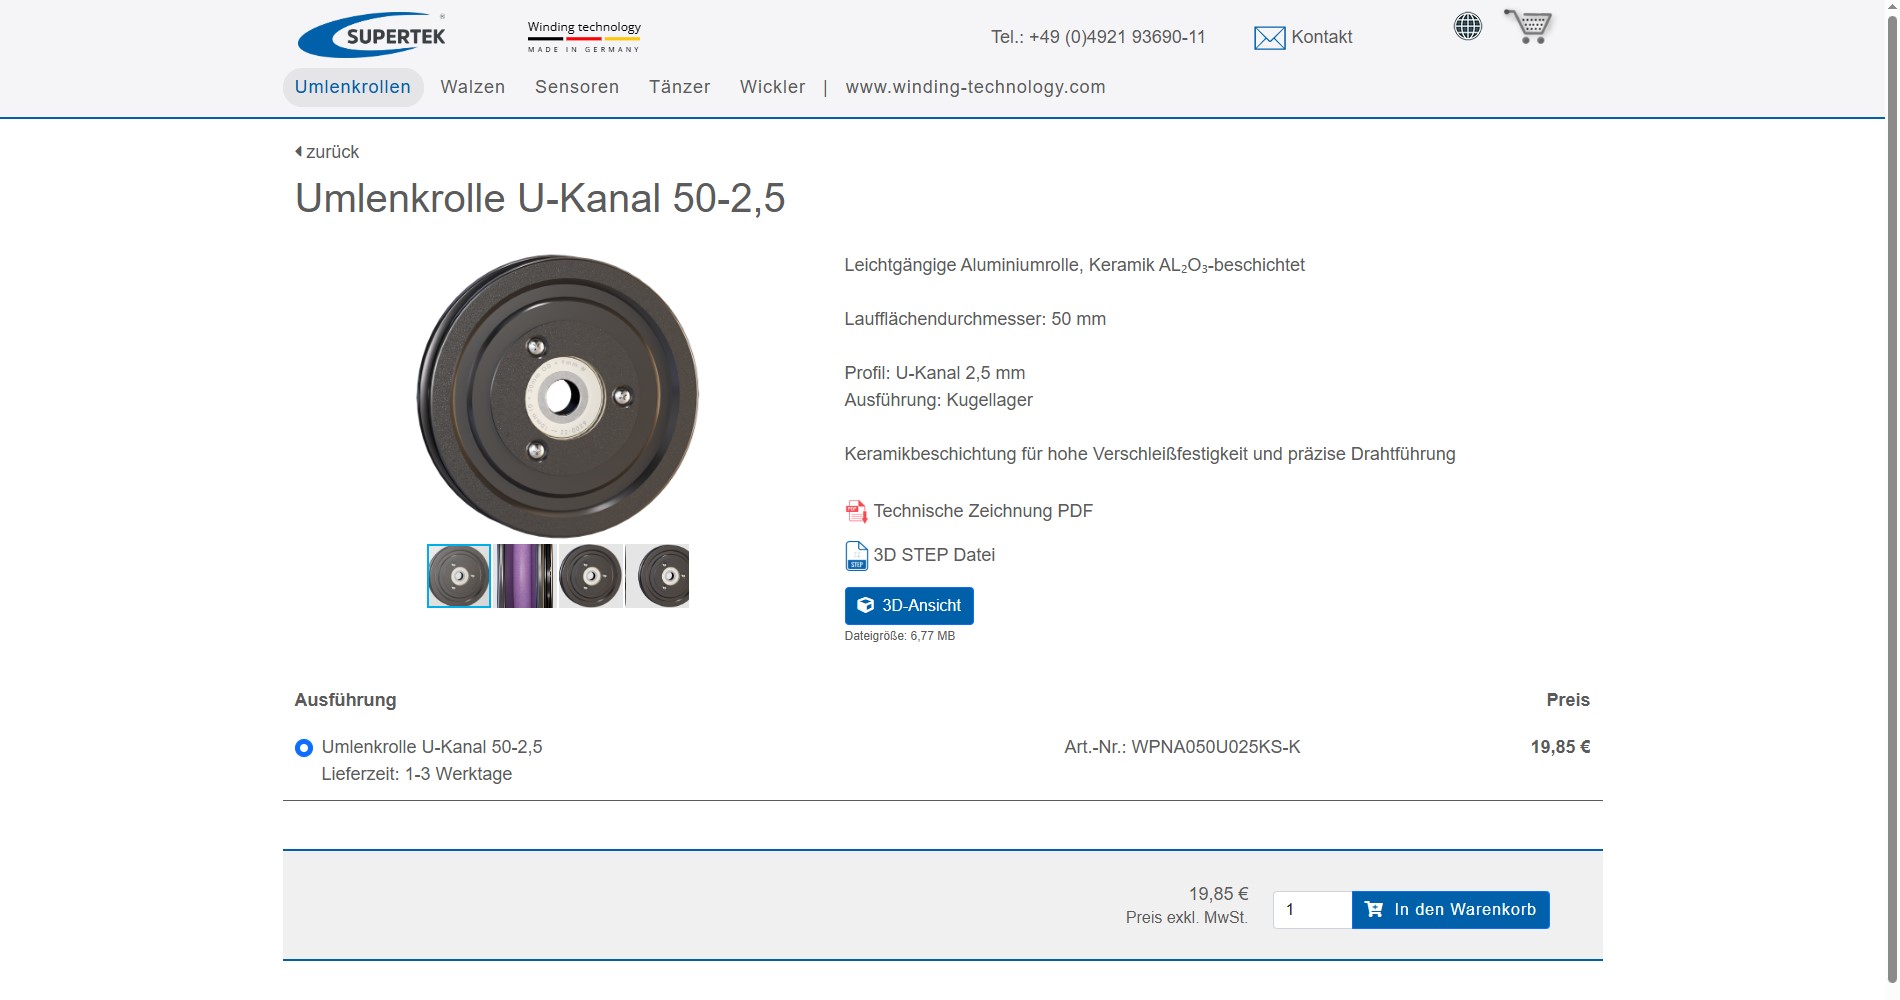Expand the zurück navigation link

(331, 151)
